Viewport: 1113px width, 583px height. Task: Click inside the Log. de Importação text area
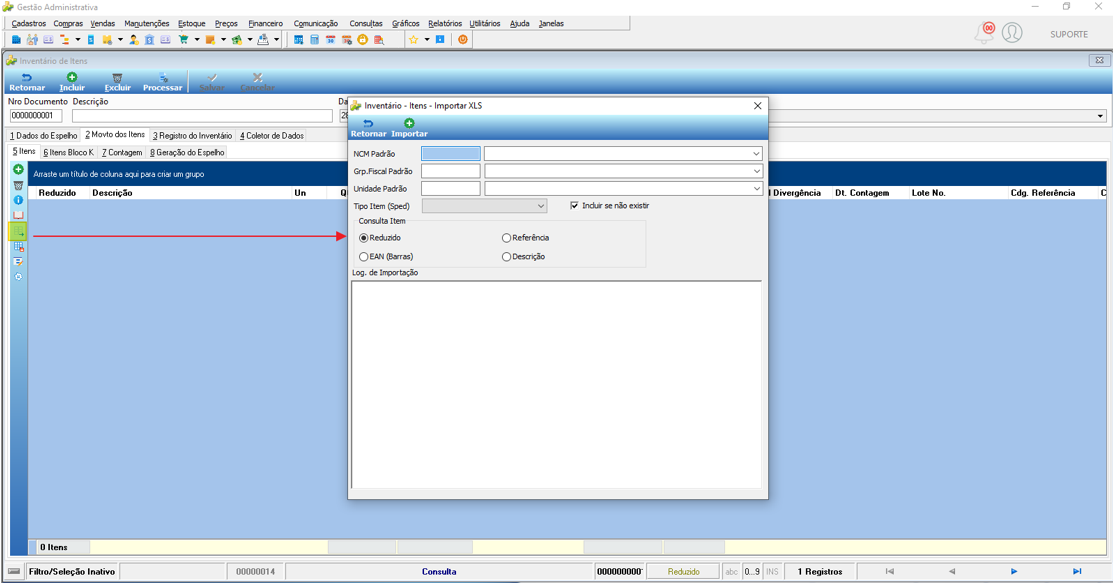[x=556, y=384]
